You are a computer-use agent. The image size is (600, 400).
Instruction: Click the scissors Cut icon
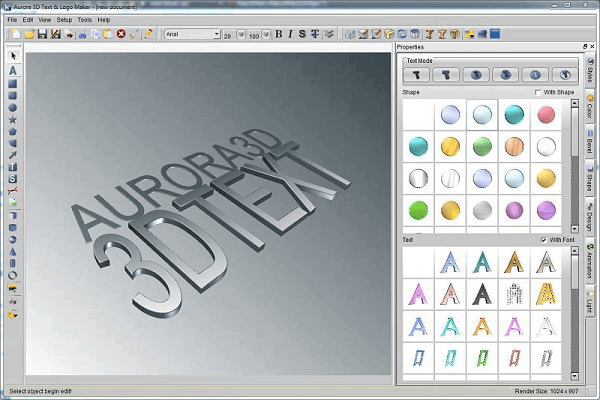pos(83,34)
